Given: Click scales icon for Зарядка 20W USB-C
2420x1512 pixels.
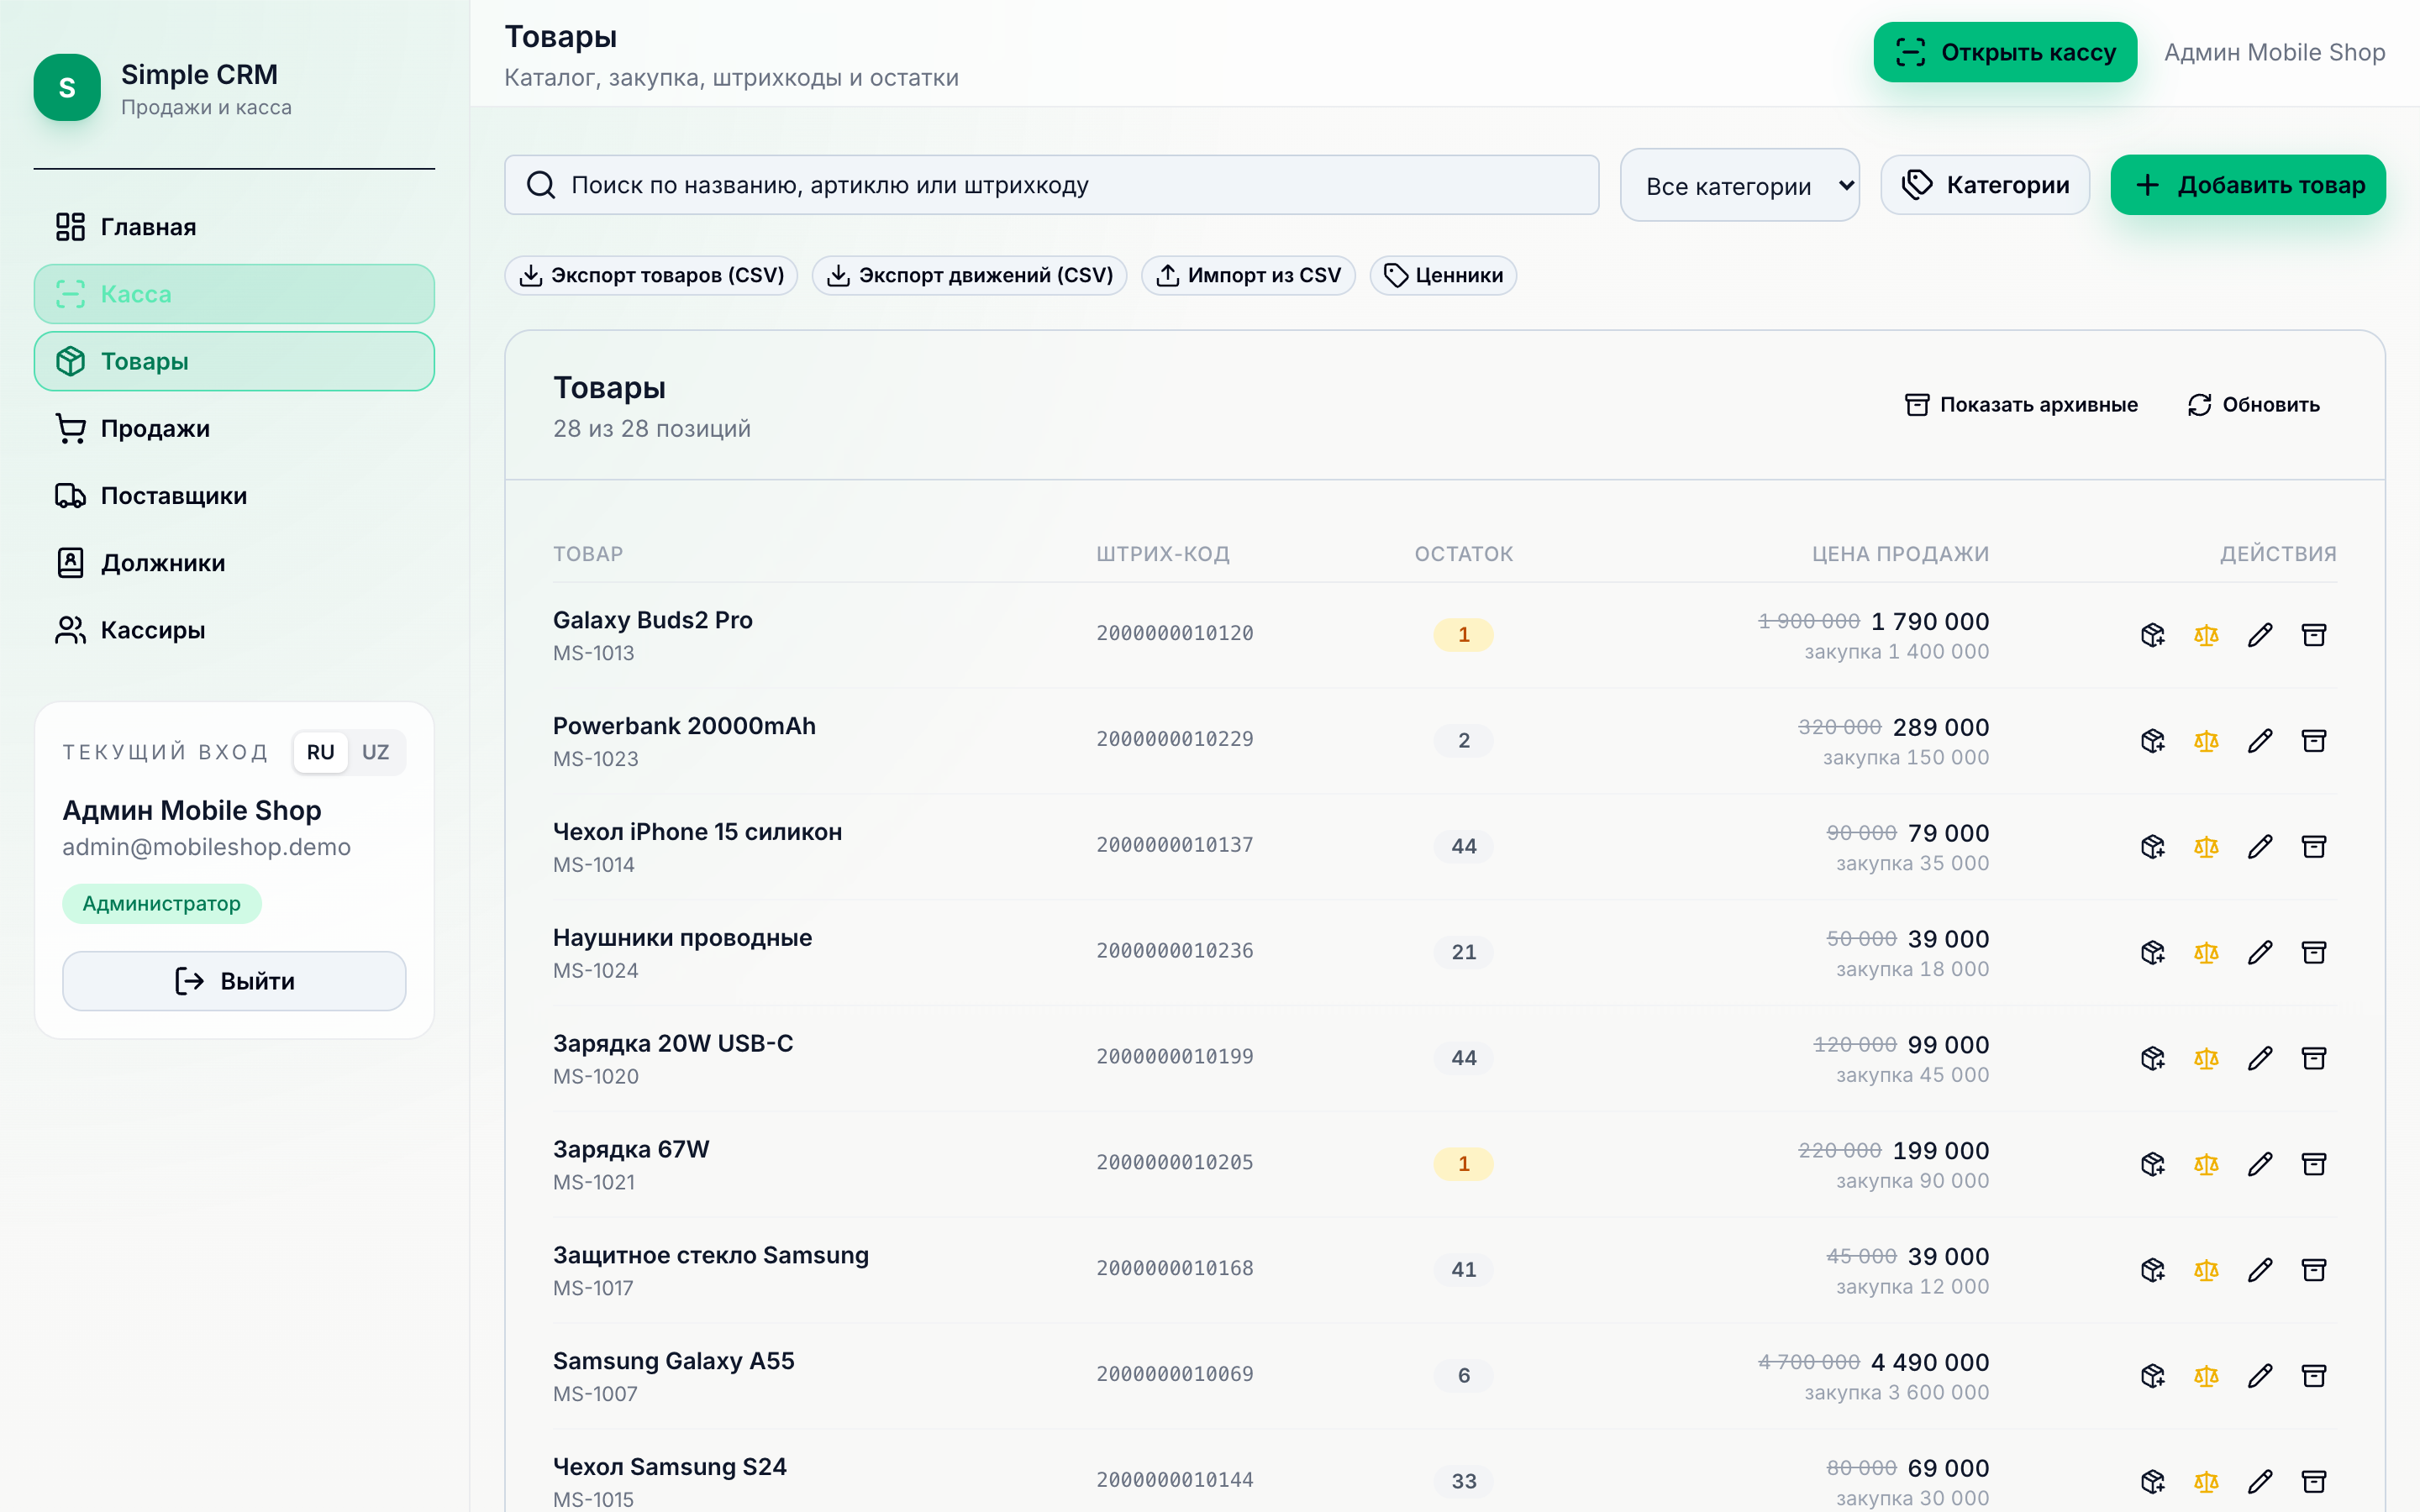Looking at the screenshot, I should tap(2206, 1058).
